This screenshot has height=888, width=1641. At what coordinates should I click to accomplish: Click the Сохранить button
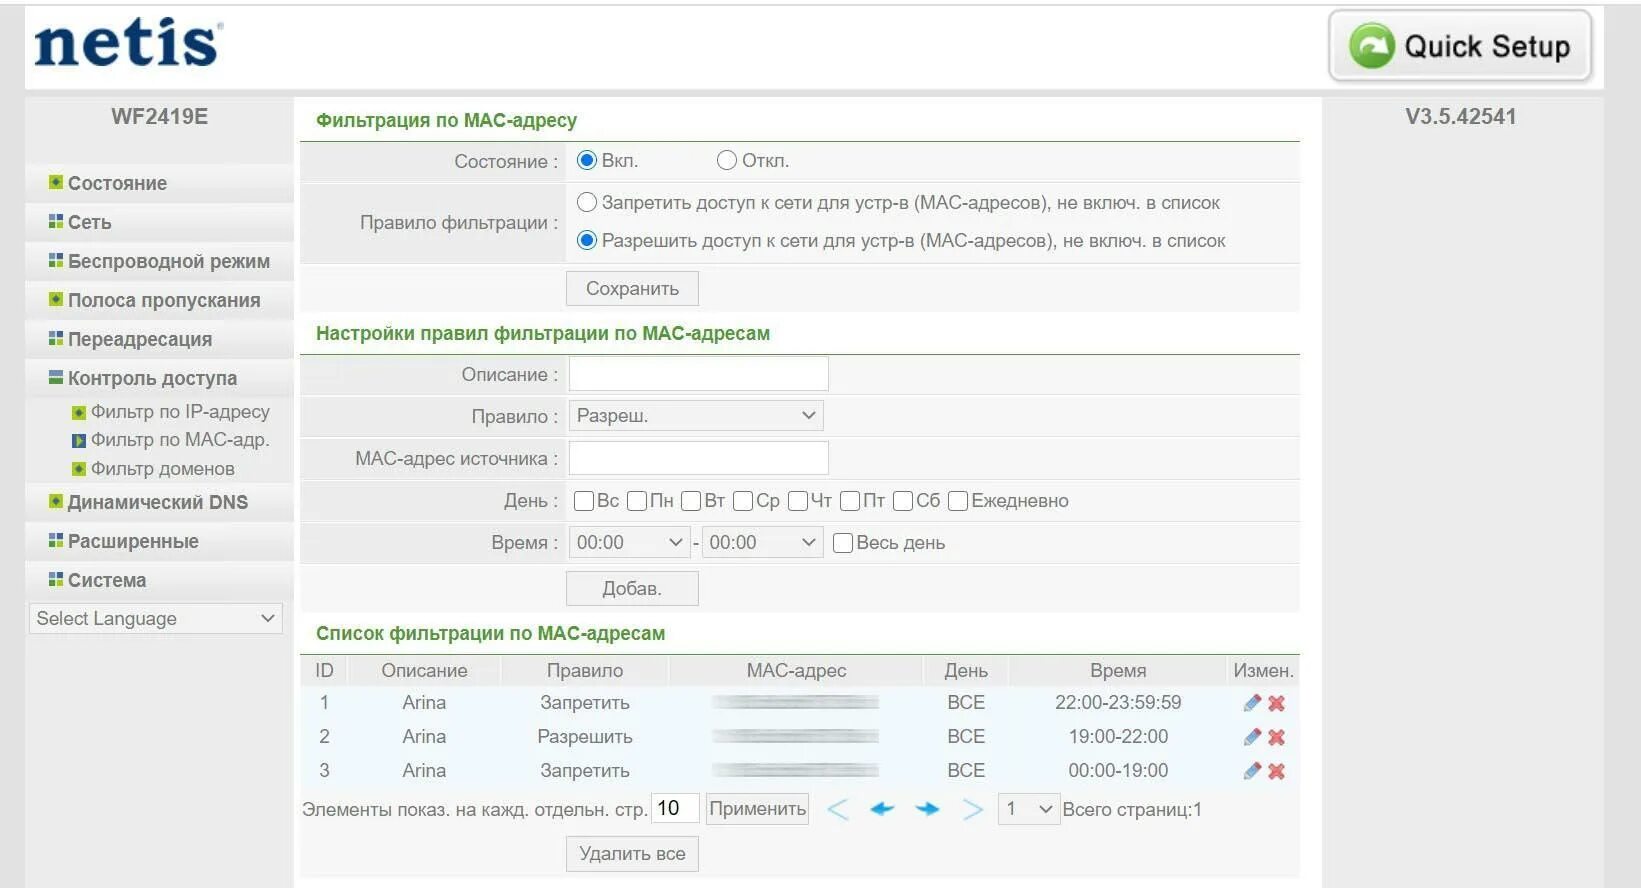632,289
